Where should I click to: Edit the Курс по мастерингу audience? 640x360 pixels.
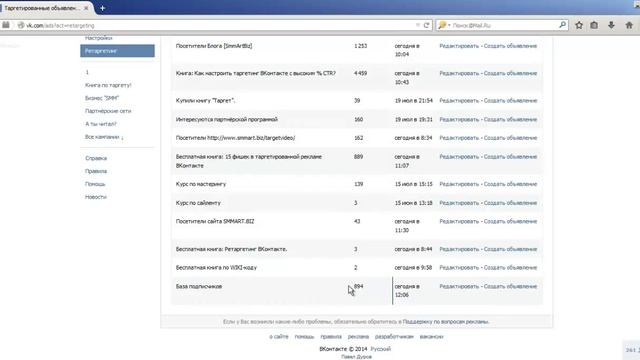[459, 184]
